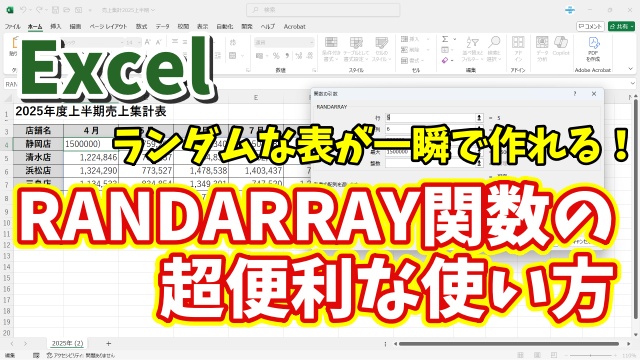The image size is (640, 360).
Task: Click the 行 input field in dialog
Action: (x=430, y=118)
